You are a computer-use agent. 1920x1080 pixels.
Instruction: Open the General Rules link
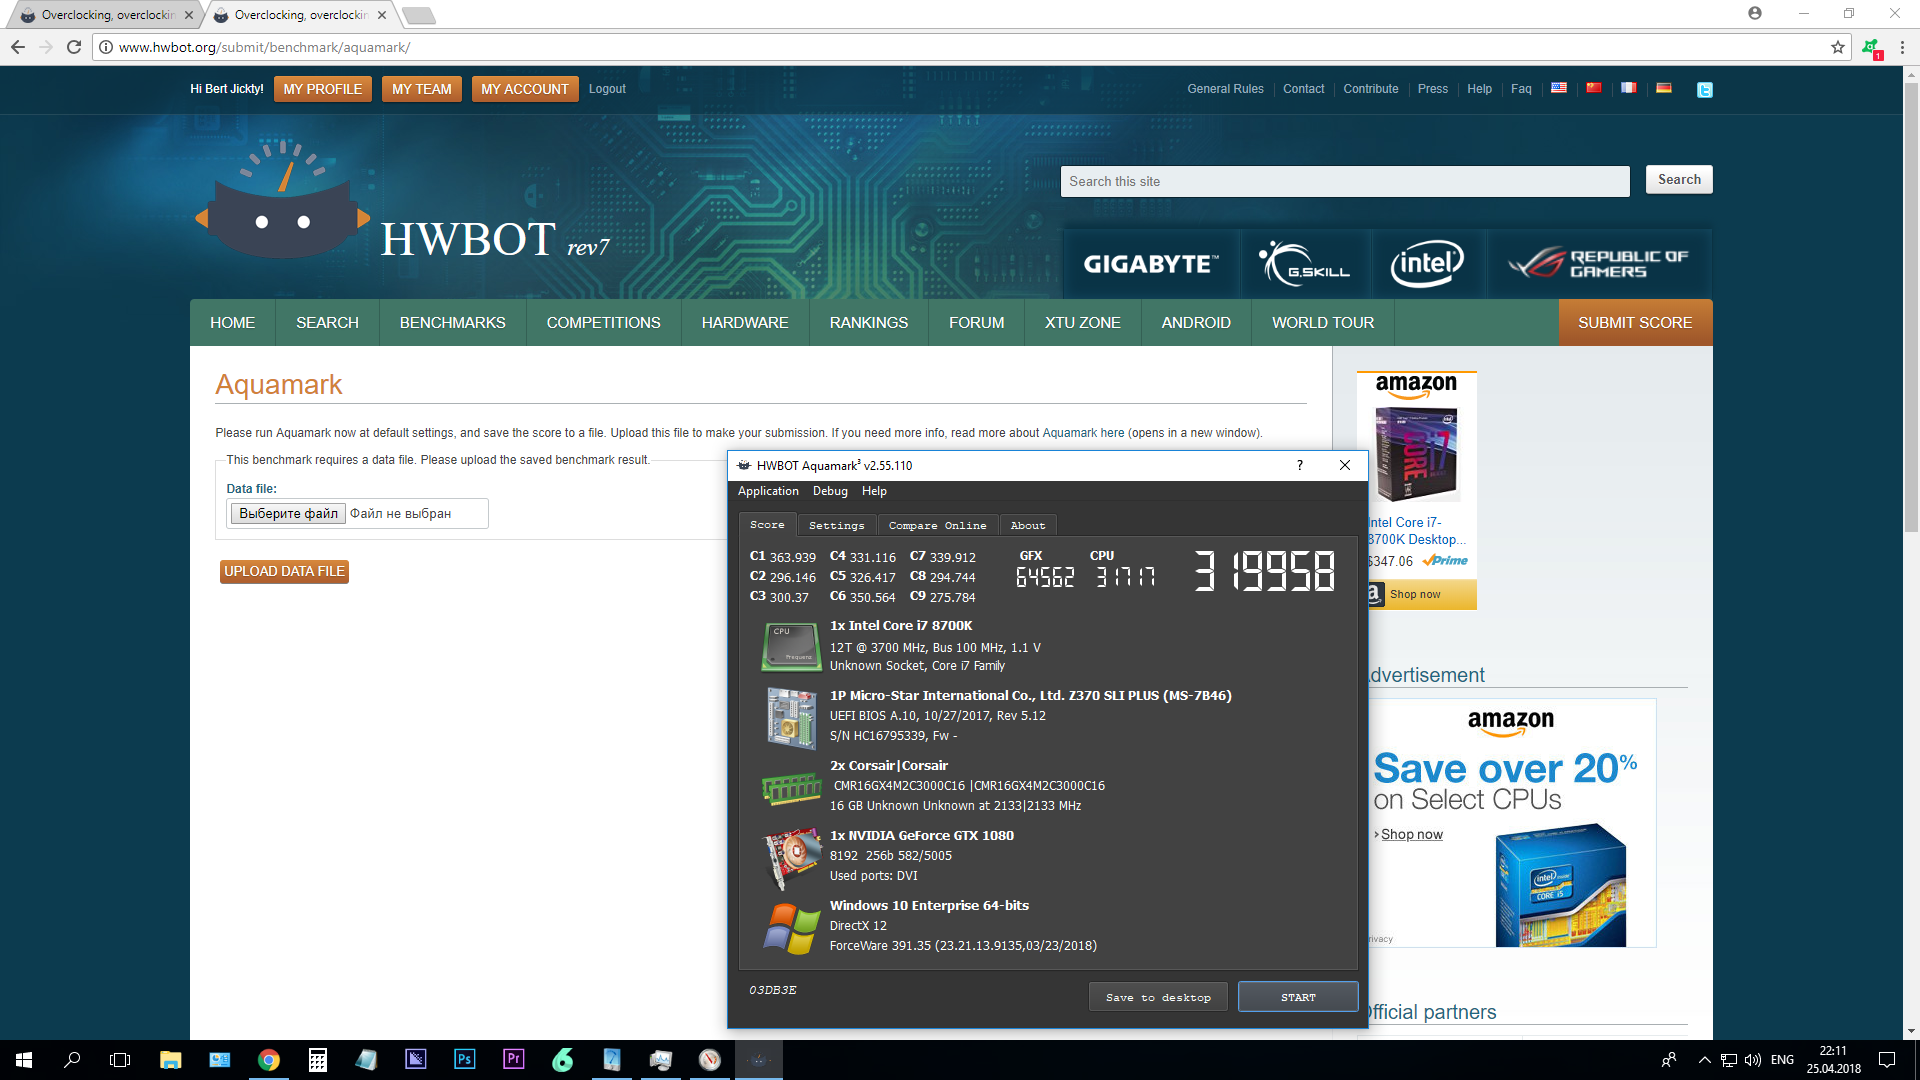pos(1225,89)
